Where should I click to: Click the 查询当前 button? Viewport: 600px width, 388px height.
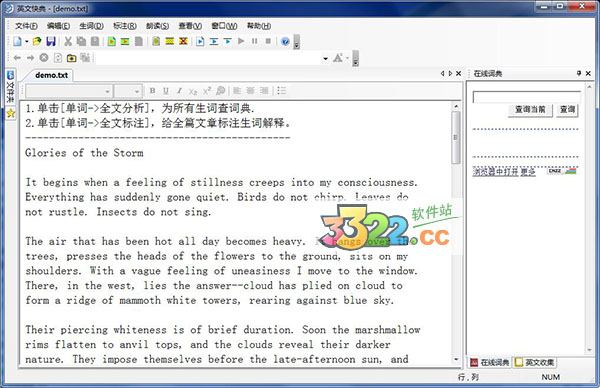[530, 110]
